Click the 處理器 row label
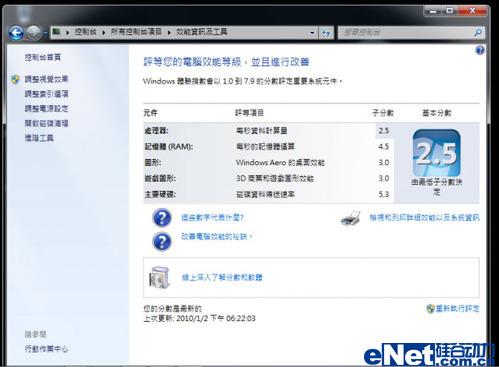Viewport: 499px width, 367px height. tap(156, 131)
